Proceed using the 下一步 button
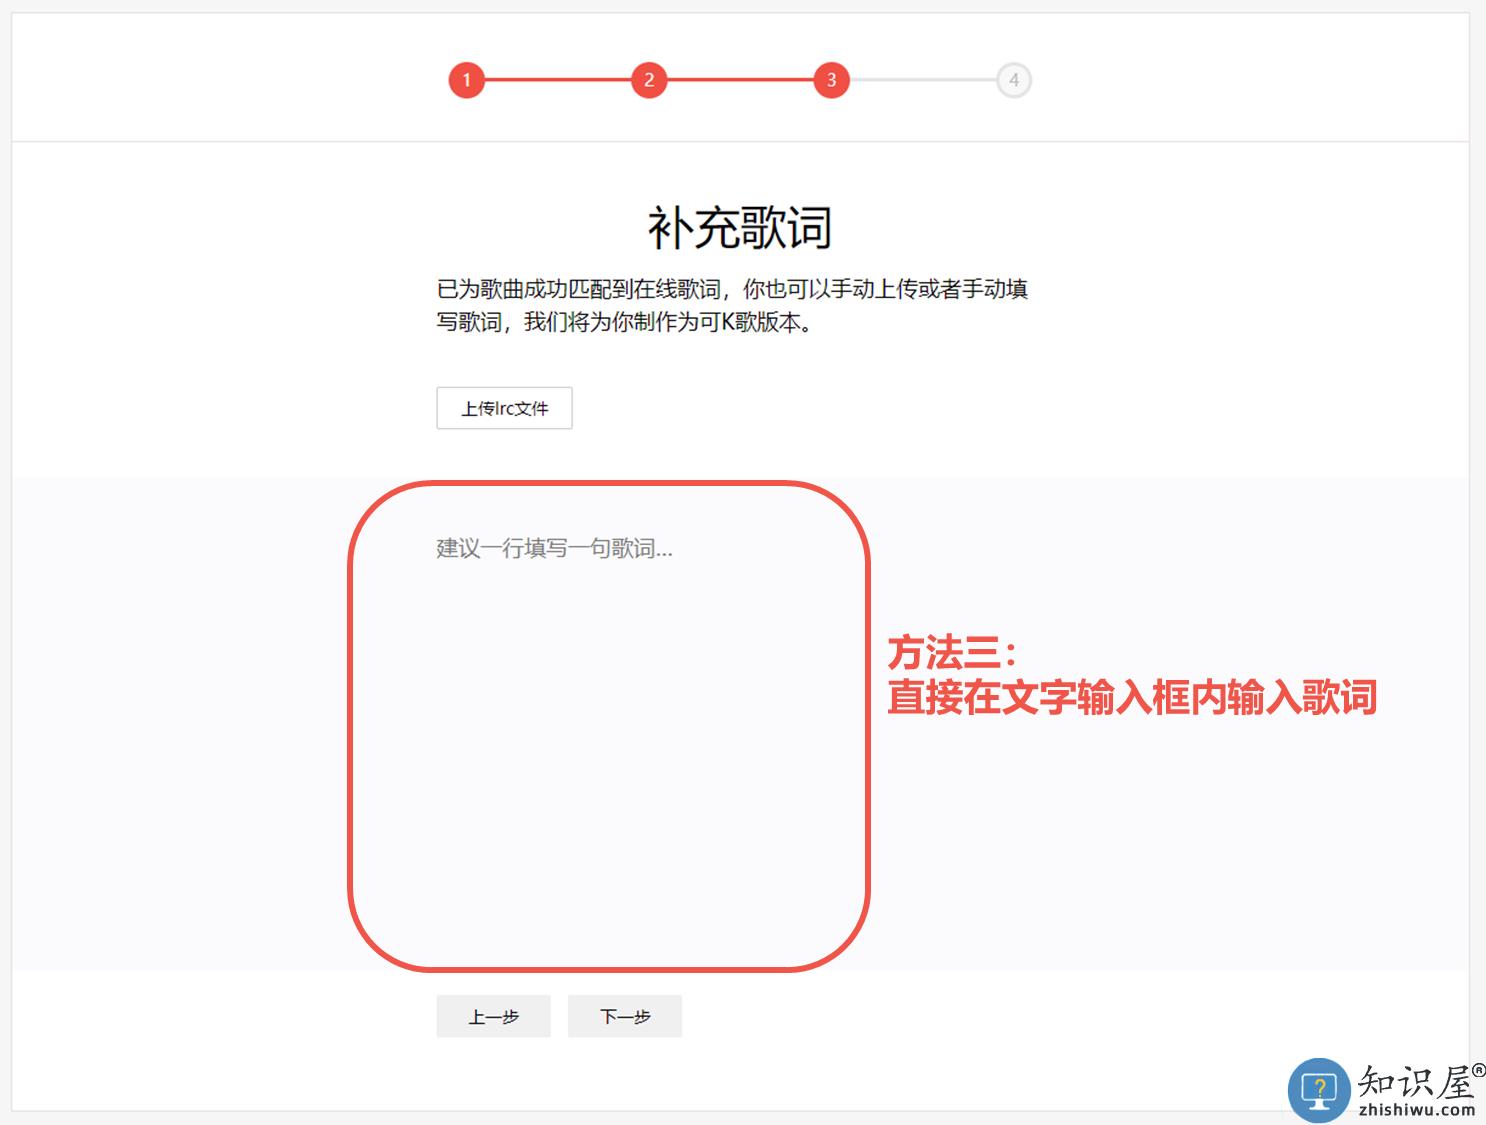 625,1016
